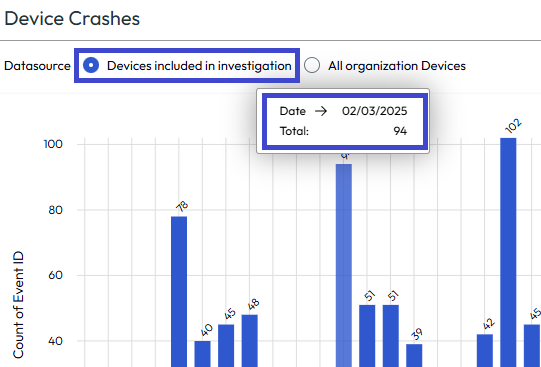Screen dimensions: 541x367
Task: Click the highlighted bar with total 94
Action: pyautogui.click(x=344, y=265)
